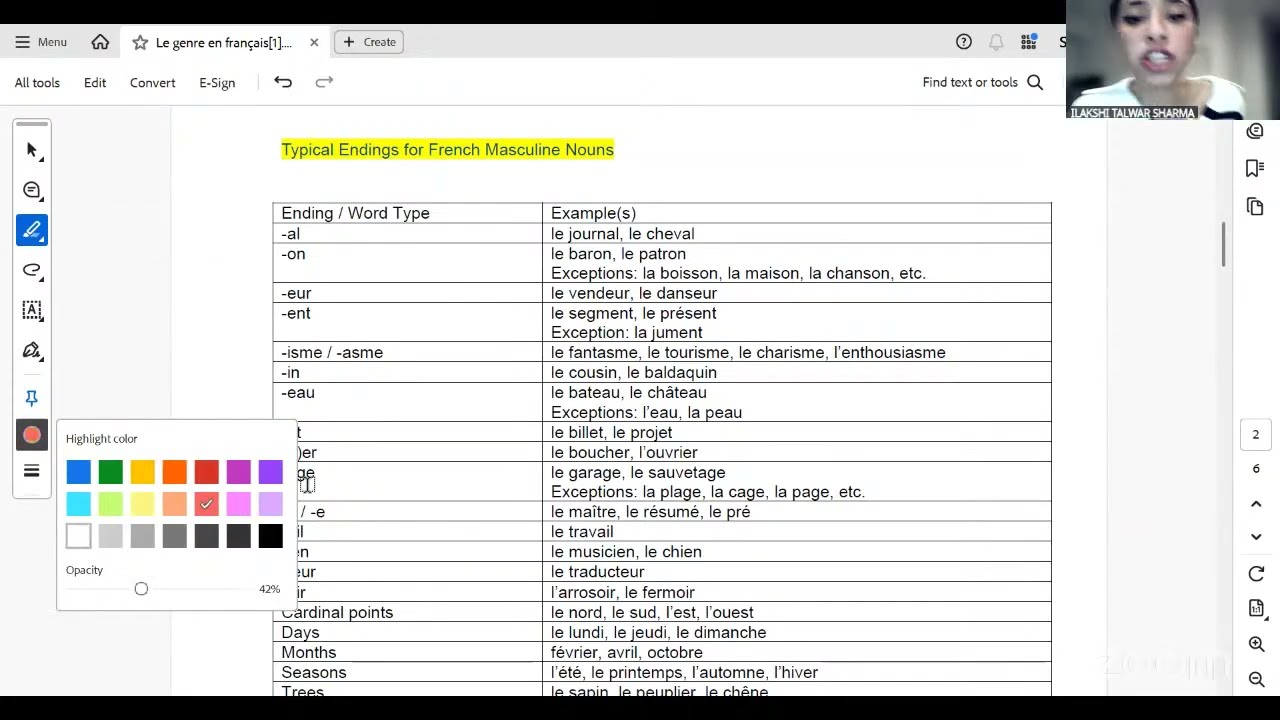The image size is (1280, 720).
Task: Pick the purple highlight swatch
Action: (x=271, y=472)
